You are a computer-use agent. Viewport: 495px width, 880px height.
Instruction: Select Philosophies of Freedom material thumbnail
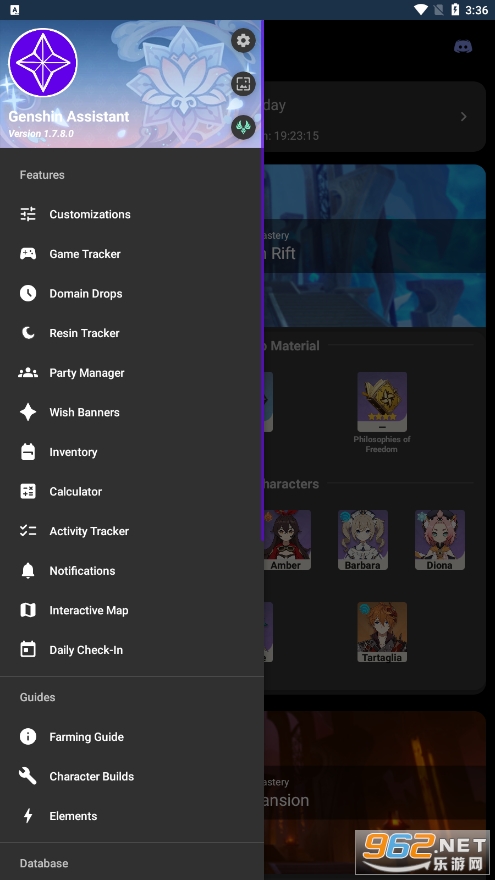(382, 402)
